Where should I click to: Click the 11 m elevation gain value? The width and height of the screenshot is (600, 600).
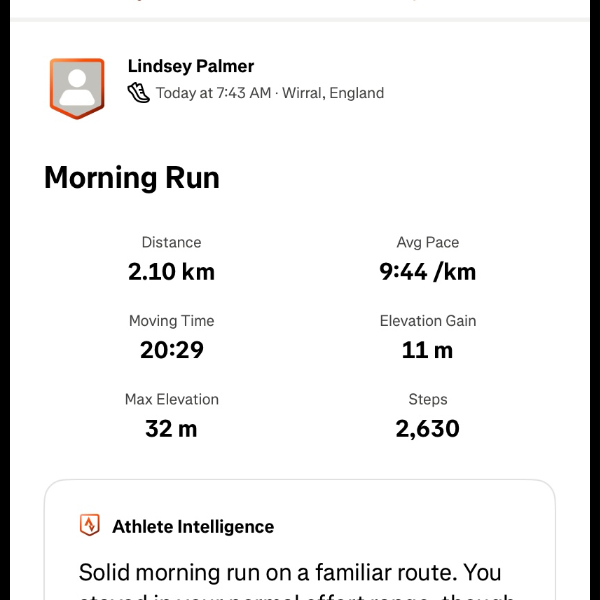[x=427, y=350]
